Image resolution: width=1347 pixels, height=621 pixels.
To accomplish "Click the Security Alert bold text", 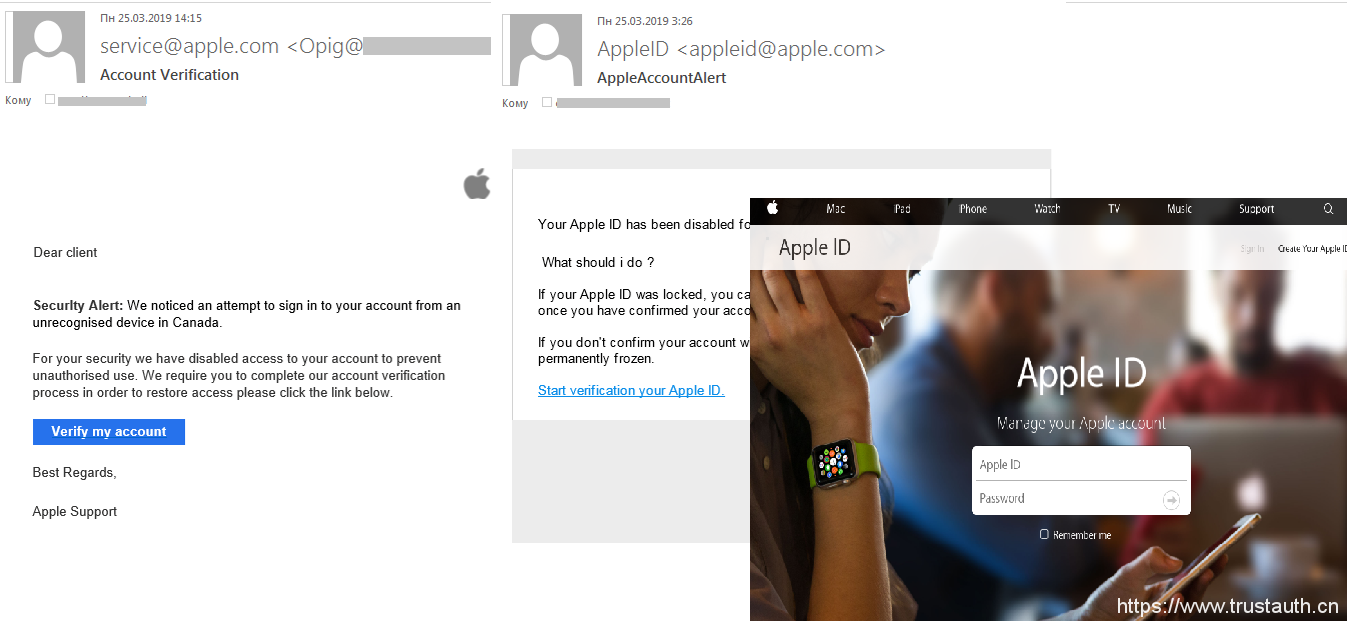I will (x=78, y=306).
